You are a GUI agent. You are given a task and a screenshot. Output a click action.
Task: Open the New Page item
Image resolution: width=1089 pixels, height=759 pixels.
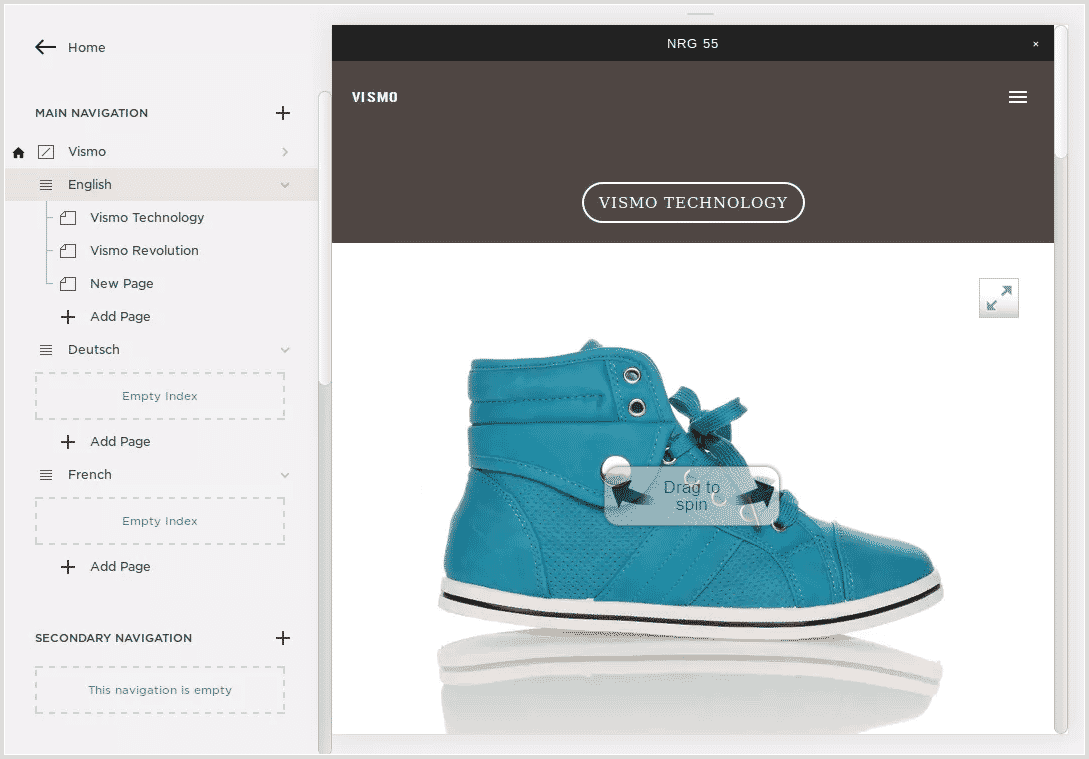(x=122, y=283)
